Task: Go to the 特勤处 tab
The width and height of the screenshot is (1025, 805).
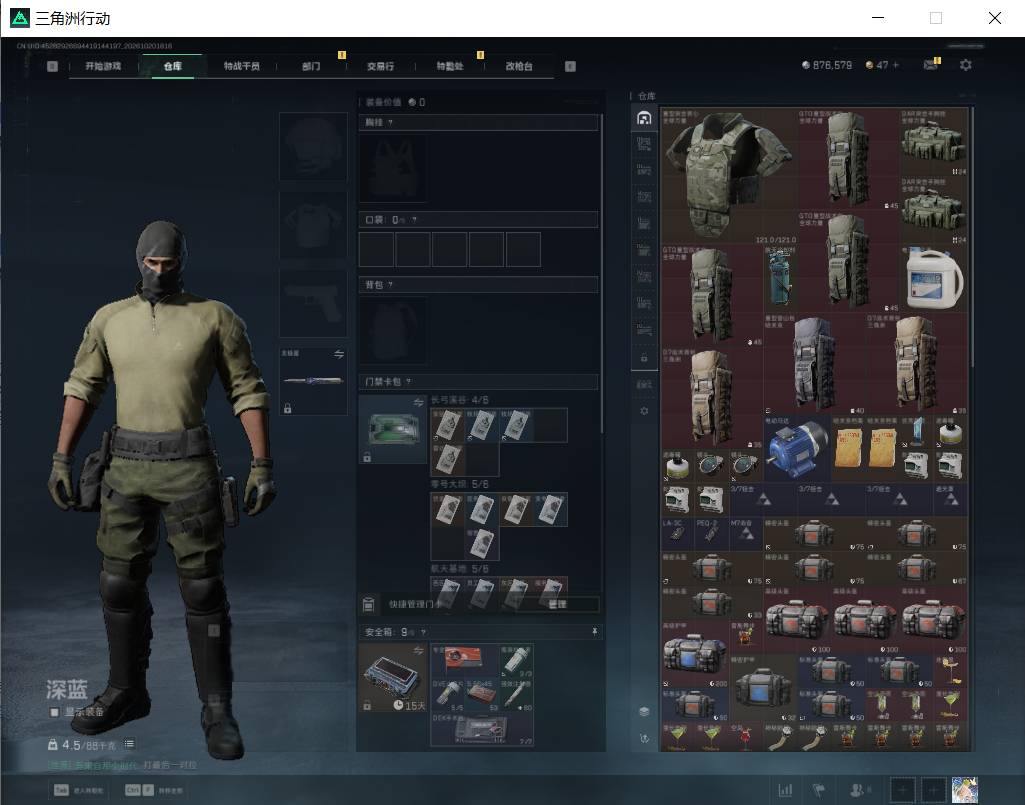Action: tap(450, 66)
